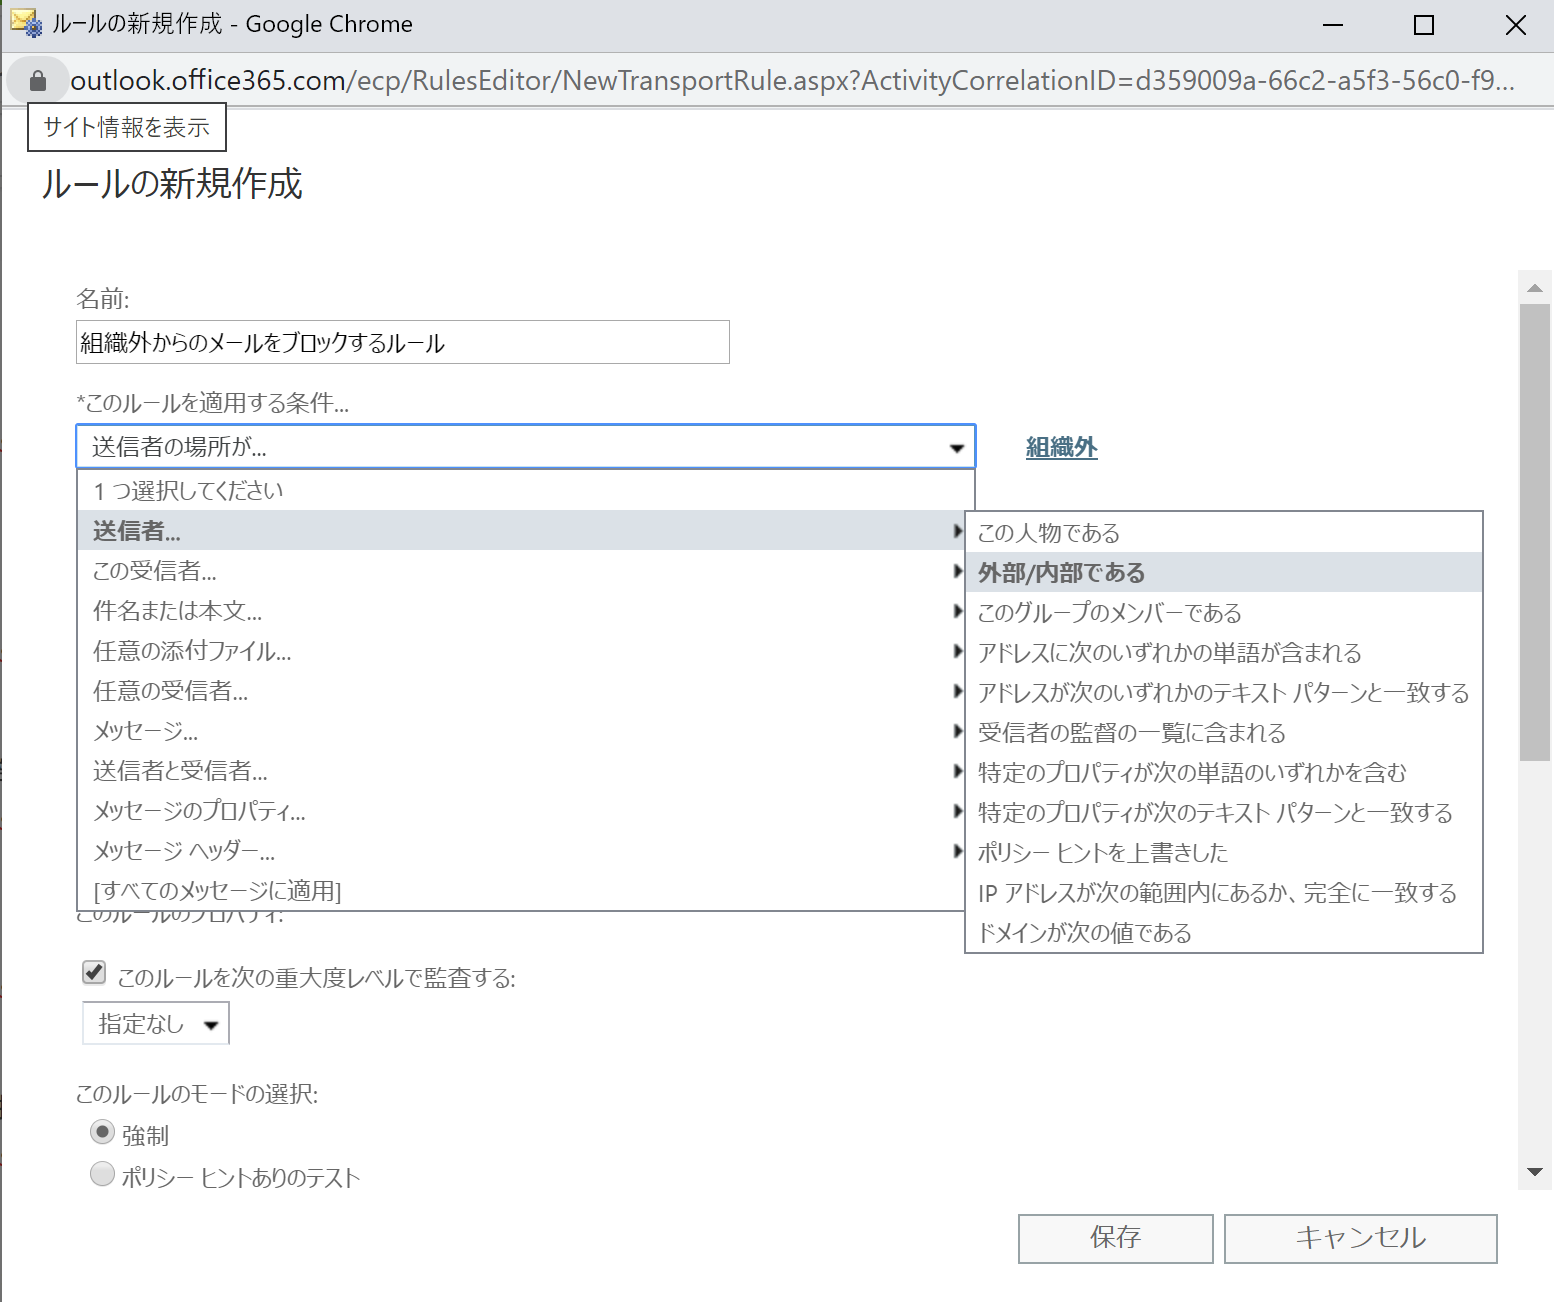Viewport: 1554px width, 1302px height.
Task: Choose 外部/内部である submenu option
Action: [x=1223, y=572]
